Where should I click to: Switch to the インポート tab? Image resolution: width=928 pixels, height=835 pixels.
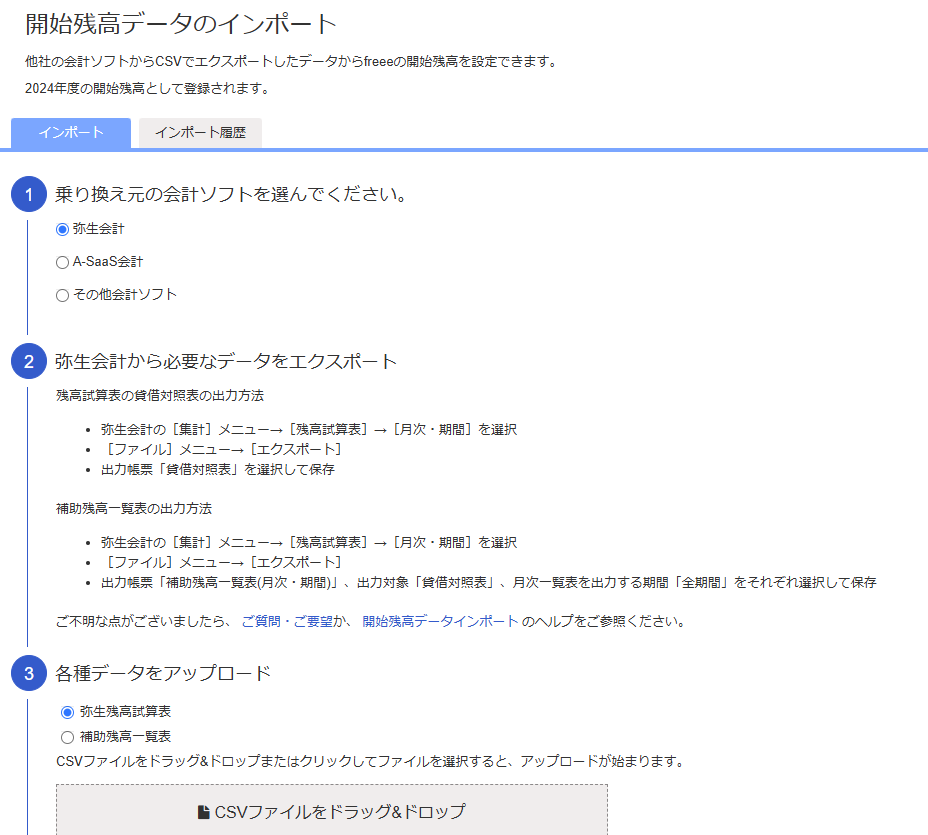click(71, 133)
